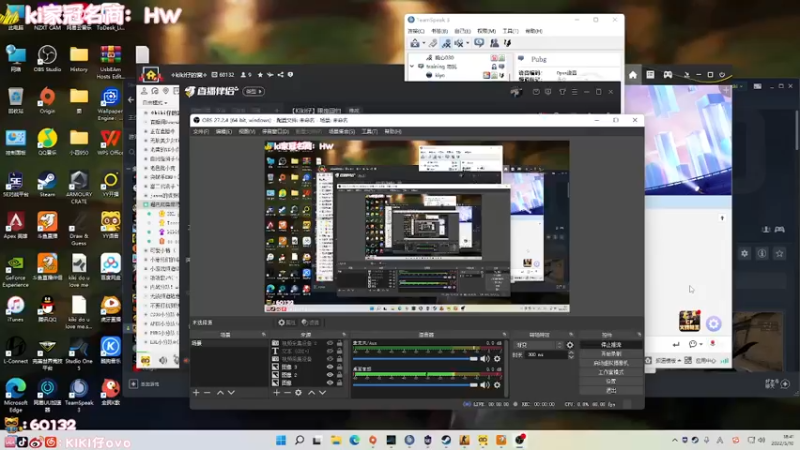Open TeamSpeak 连接(C) menu
The image size is (800, 450).
tap(416, 31)
